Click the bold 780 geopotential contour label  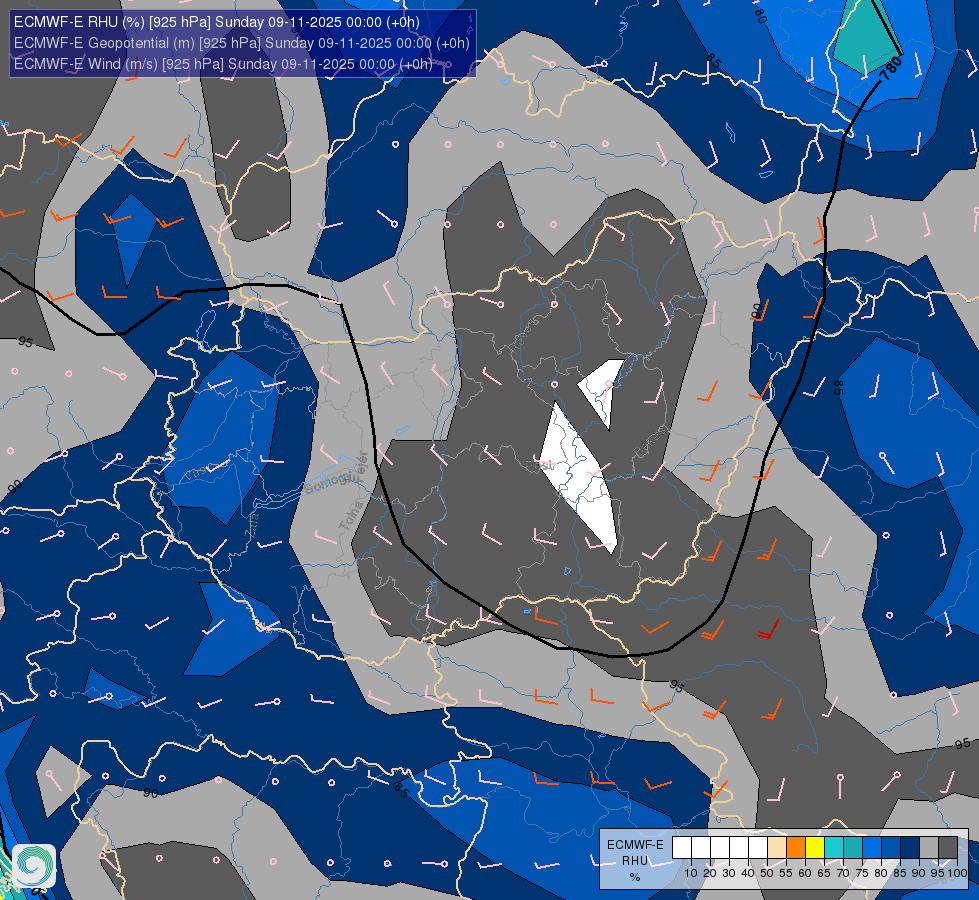(891, 69)
